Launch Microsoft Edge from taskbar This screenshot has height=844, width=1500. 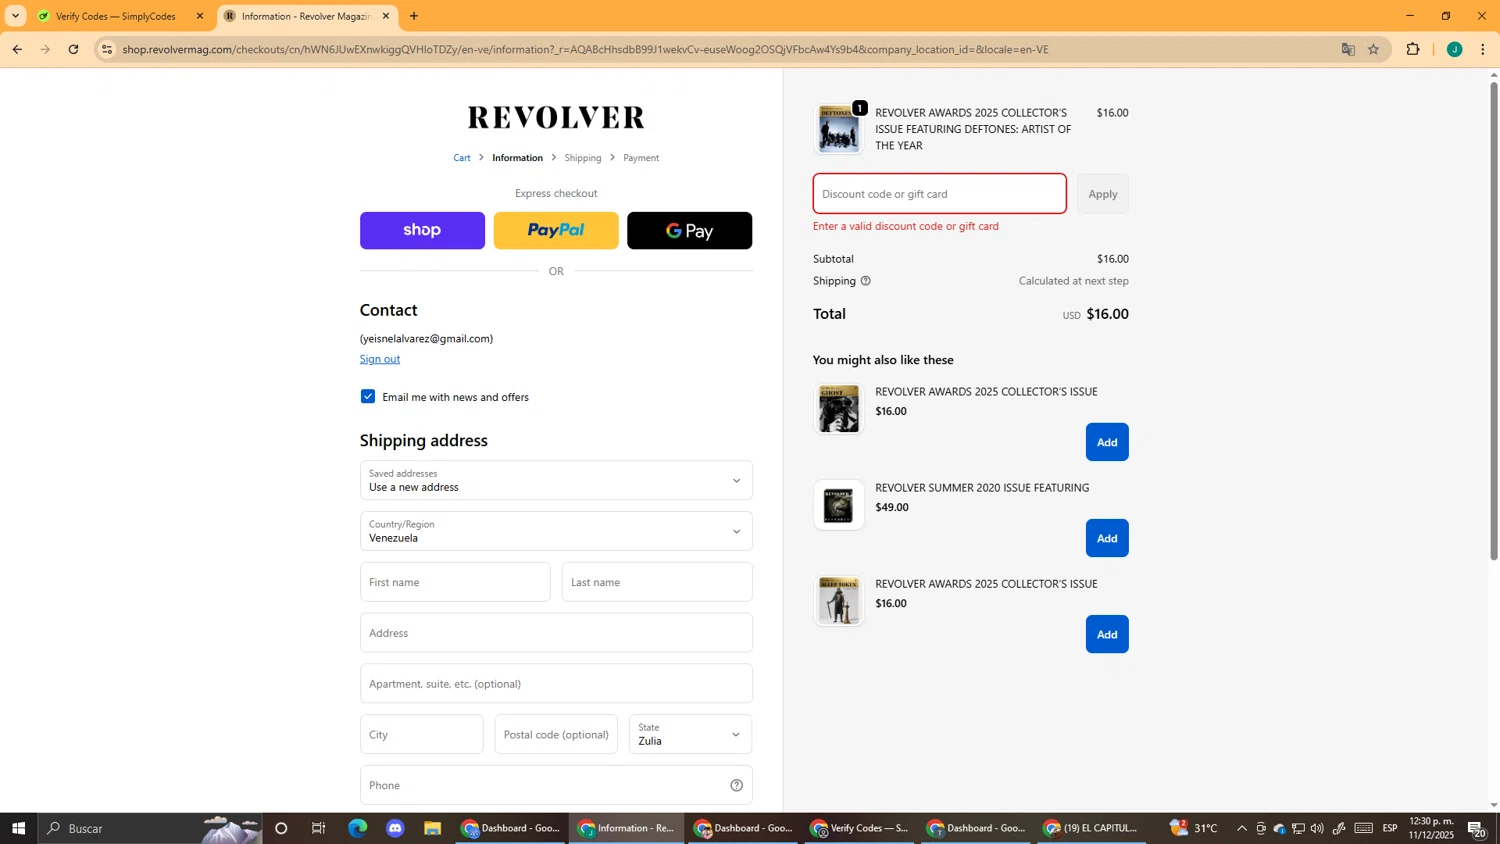tap(357, 828)
